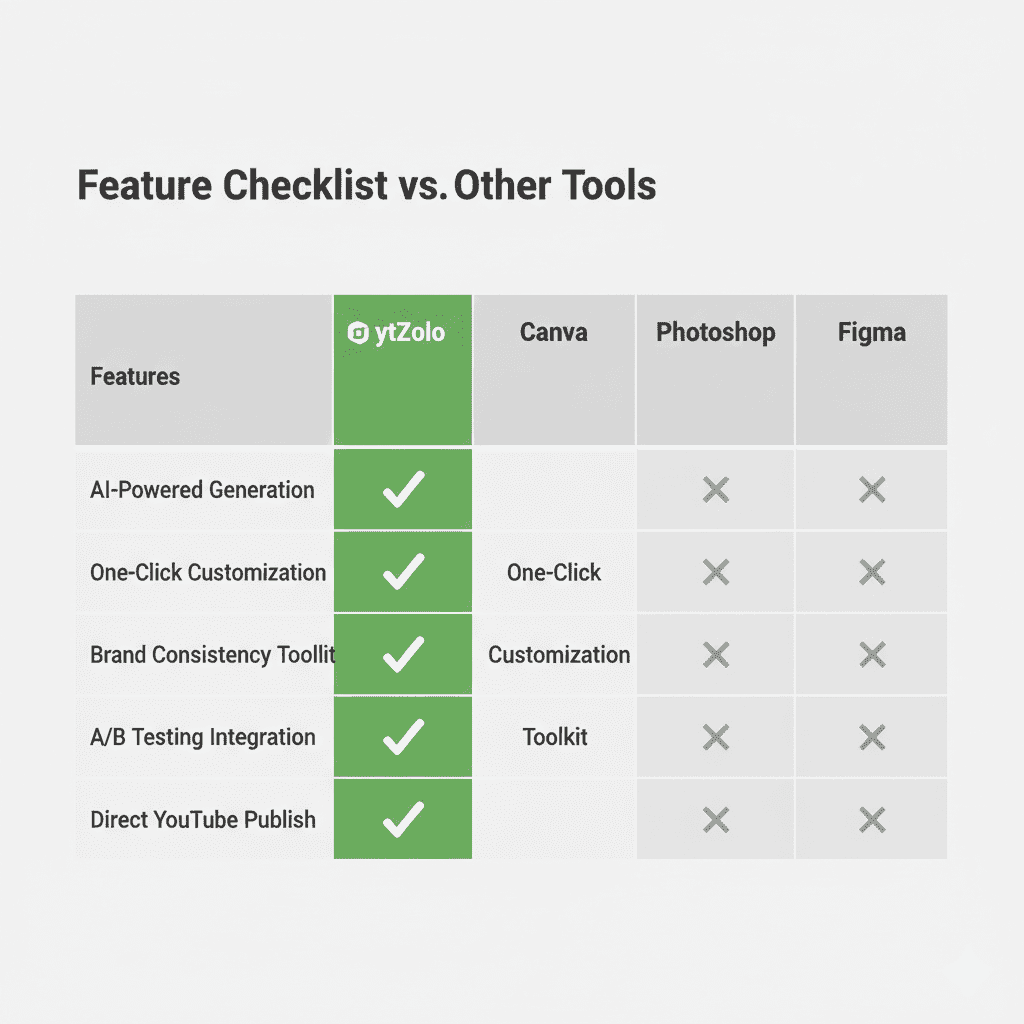The image size is (1024, 1024).
Task: Click Photoshop's X for AI-Powered Generation
Action: tap(715, 490)
